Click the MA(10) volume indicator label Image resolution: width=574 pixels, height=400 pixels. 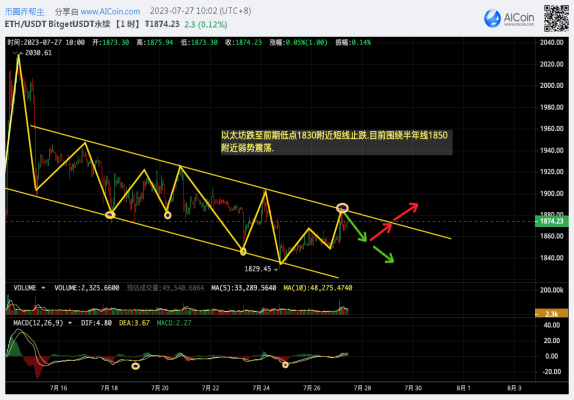318,288
